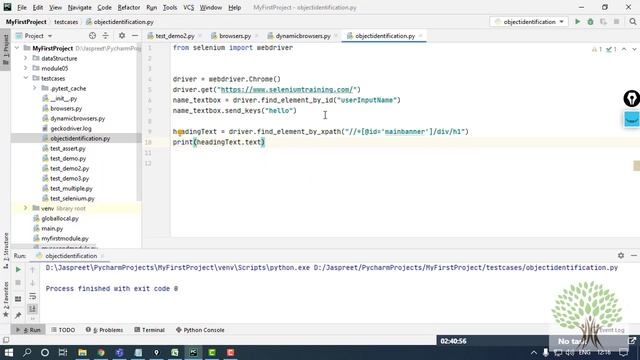Click testcases breadcrumb in navigation bar
This screenshot has width=640, height=360.
66,22
